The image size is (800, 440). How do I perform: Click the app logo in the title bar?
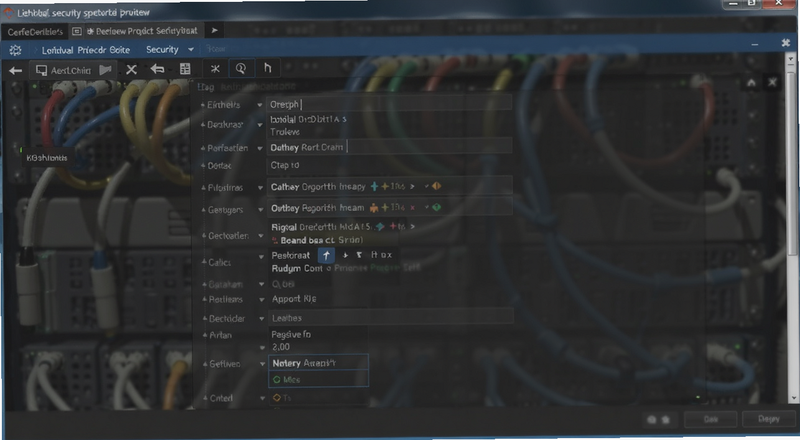pos(9,12)
